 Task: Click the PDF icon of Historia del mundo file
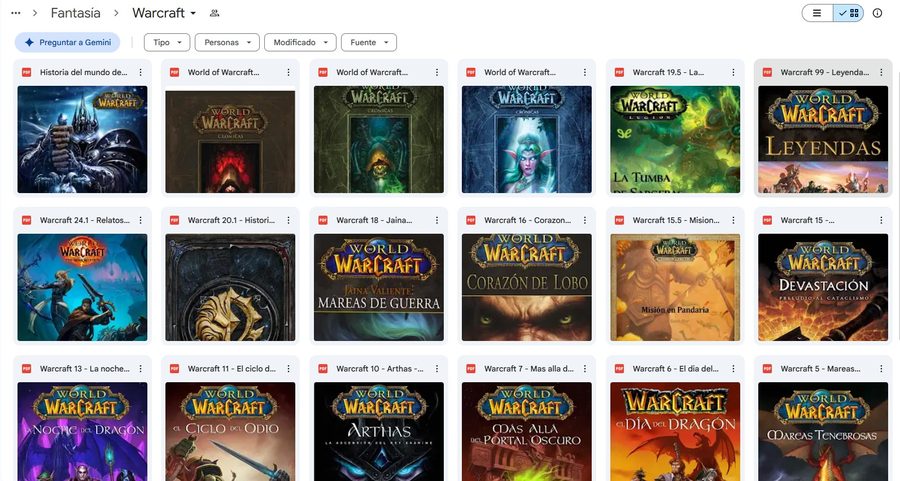point(26,72)
